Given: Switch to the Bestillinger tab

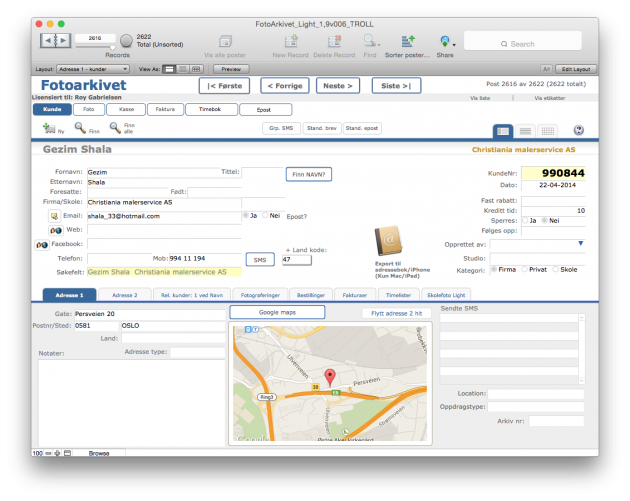Looking at the screenshot, I should (x=311, y=295).
